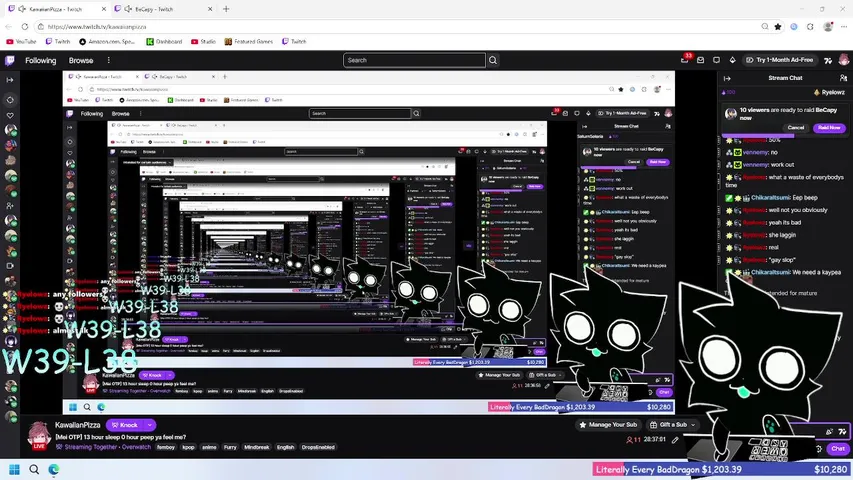
Task: Open the KawaiianPizza channel avatar
Action: 39,435
